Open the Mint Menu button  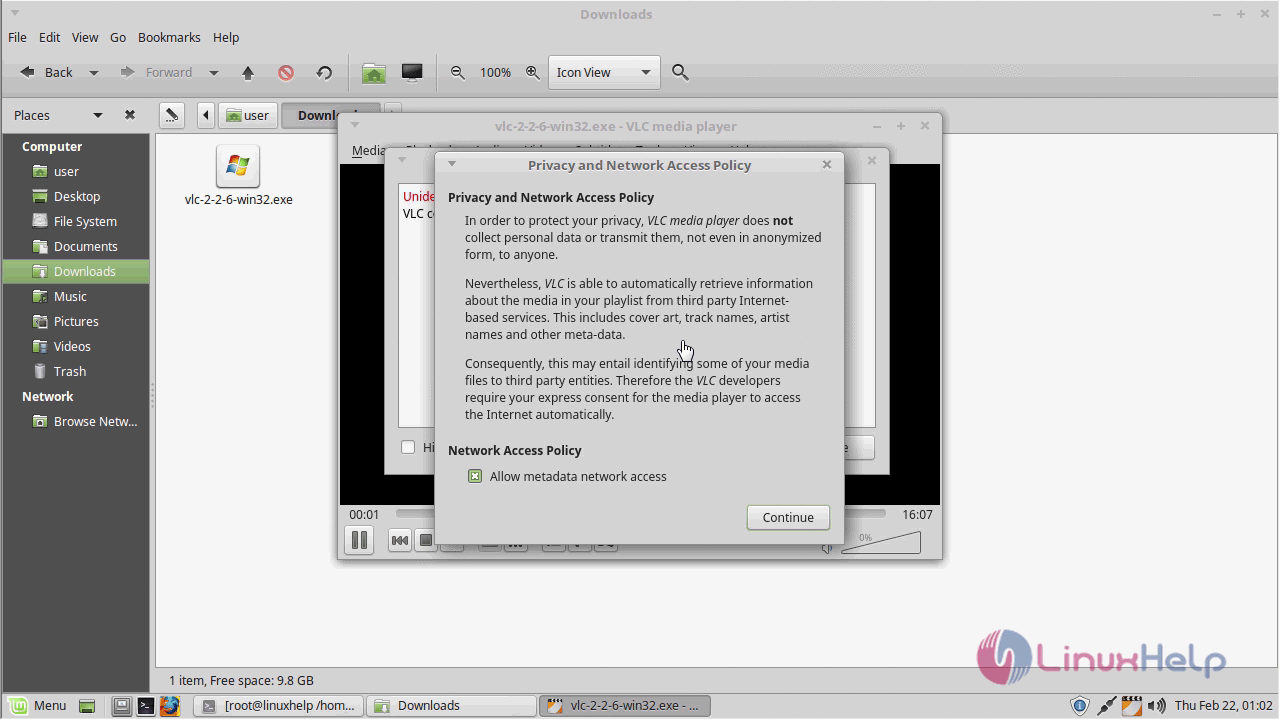(x=39, y=705)
